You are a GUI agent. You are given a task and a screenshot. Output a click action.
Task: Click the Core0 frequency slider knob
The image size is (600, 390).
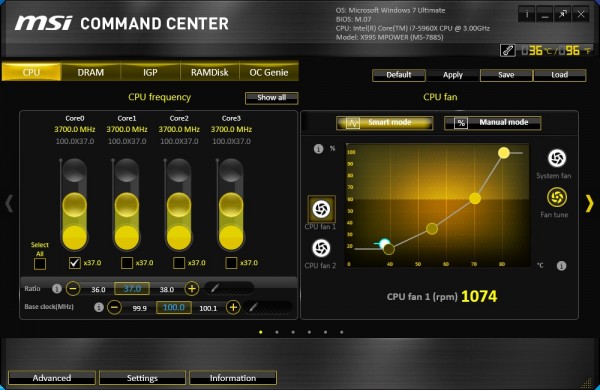coord(75,205)
